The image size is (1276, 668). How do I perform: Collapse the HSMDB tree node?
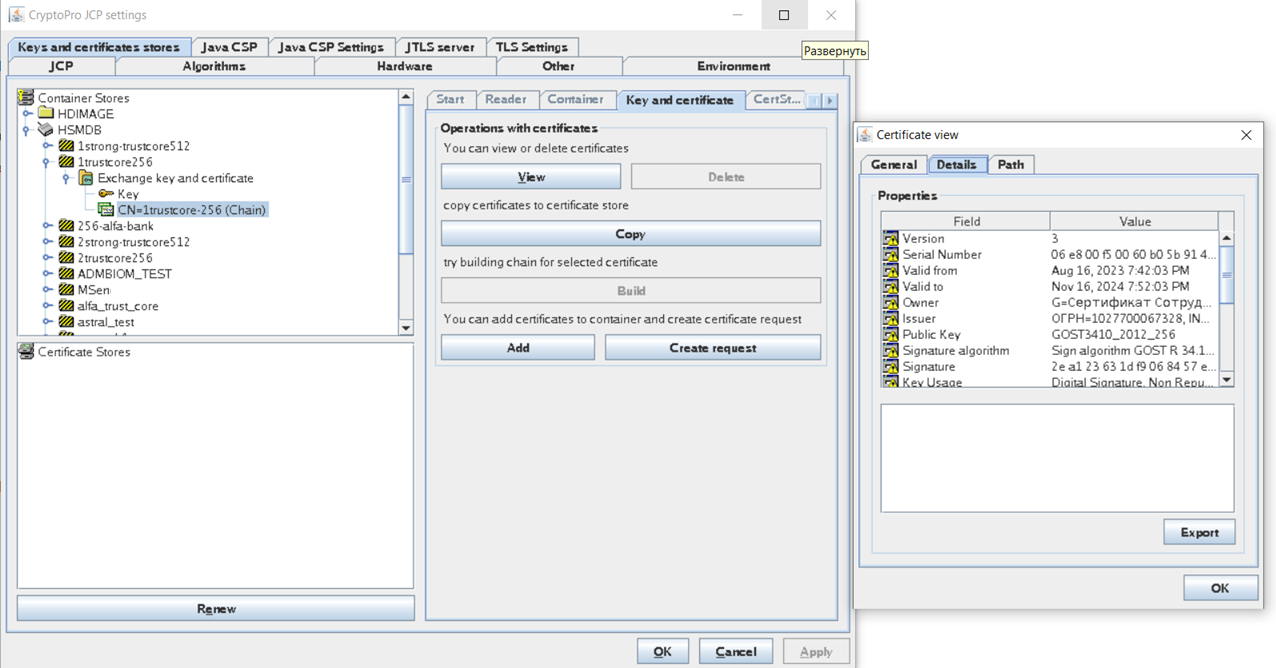click(24, 130)
